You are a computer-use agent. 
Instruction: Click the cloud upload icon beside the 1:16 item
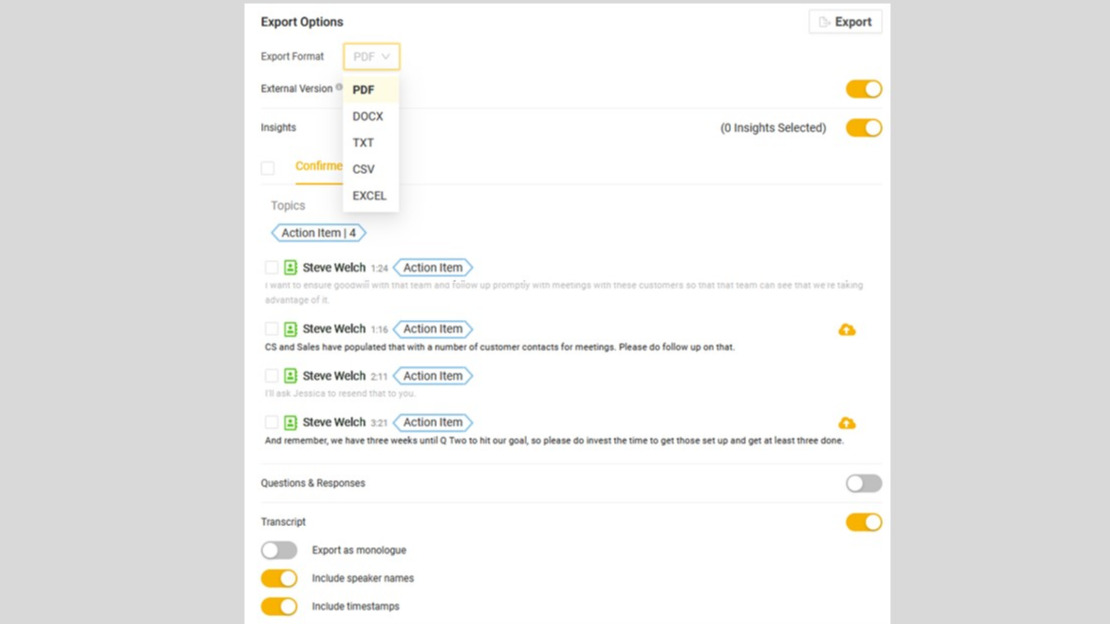[847, 330]
